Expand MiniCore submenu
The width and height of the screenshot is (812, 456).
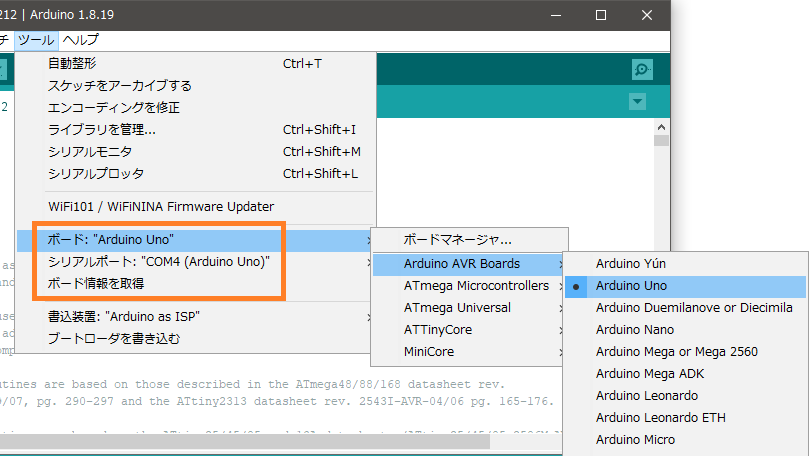click(x=469, y=352)
